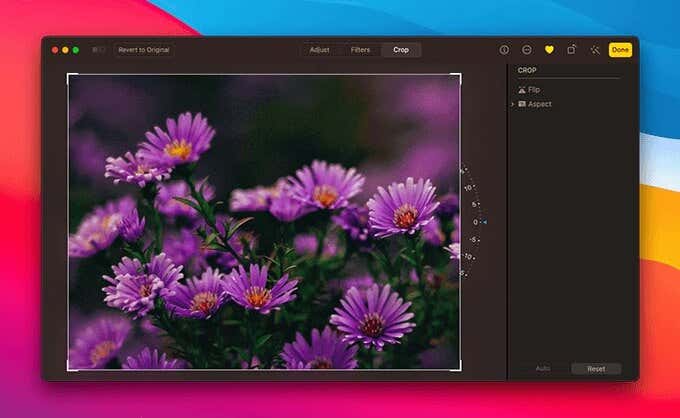Click the straighten dial at 0
The height and width of the screenshot is (418, 680).
[x=476, y=222]
